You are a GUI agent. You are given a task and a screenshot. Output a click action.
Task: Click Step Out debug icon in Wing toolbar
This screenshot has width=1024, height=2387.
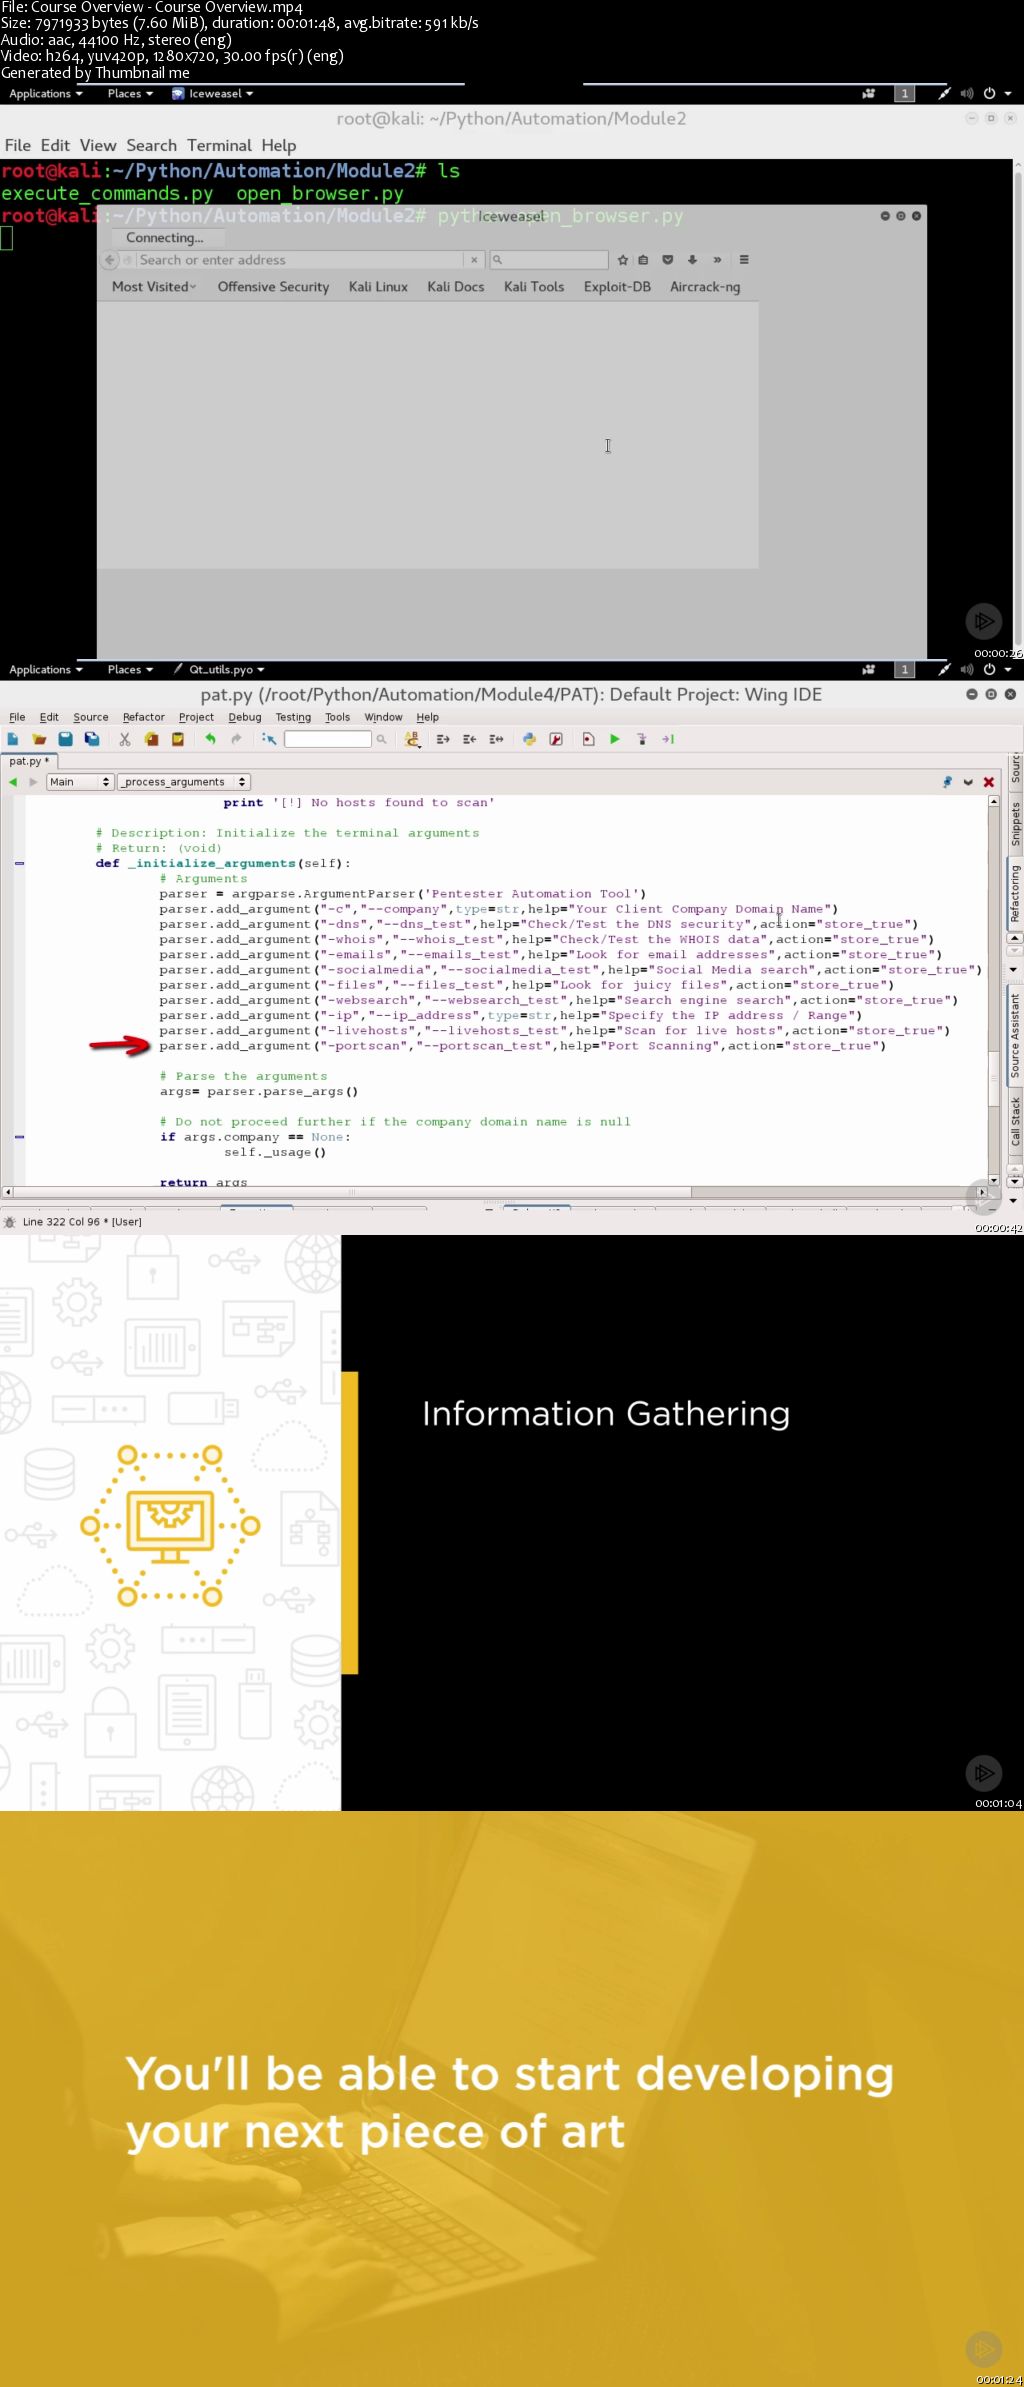pos(668,739)
